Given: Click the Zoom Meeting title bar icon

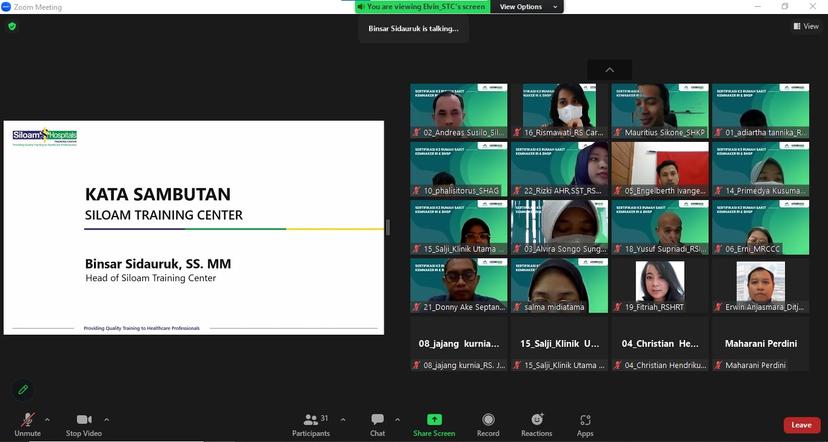Looking at the screenshot, I should [x=6, y=7].
